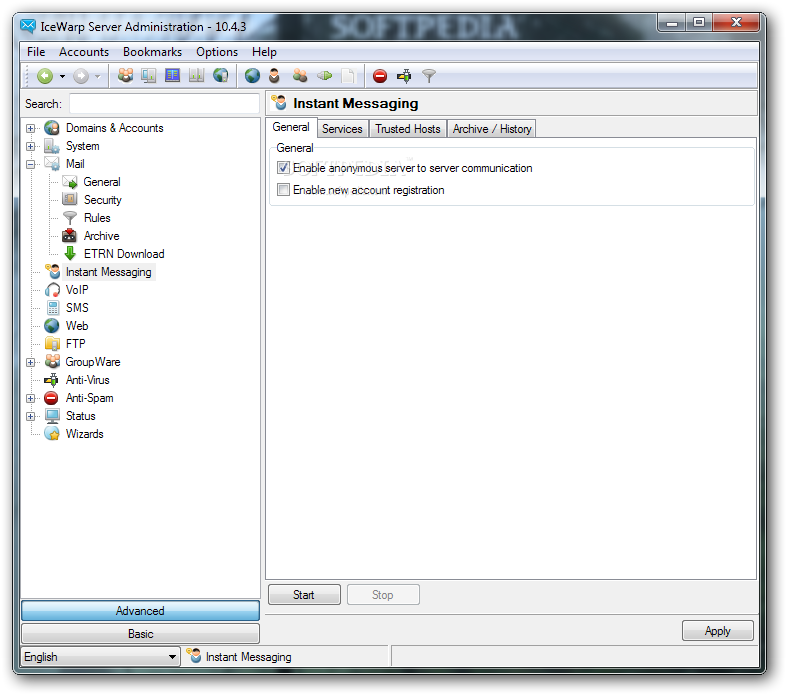Expand the System tree node
Screen dimensions: 787x695
click(x=31, y=147)
